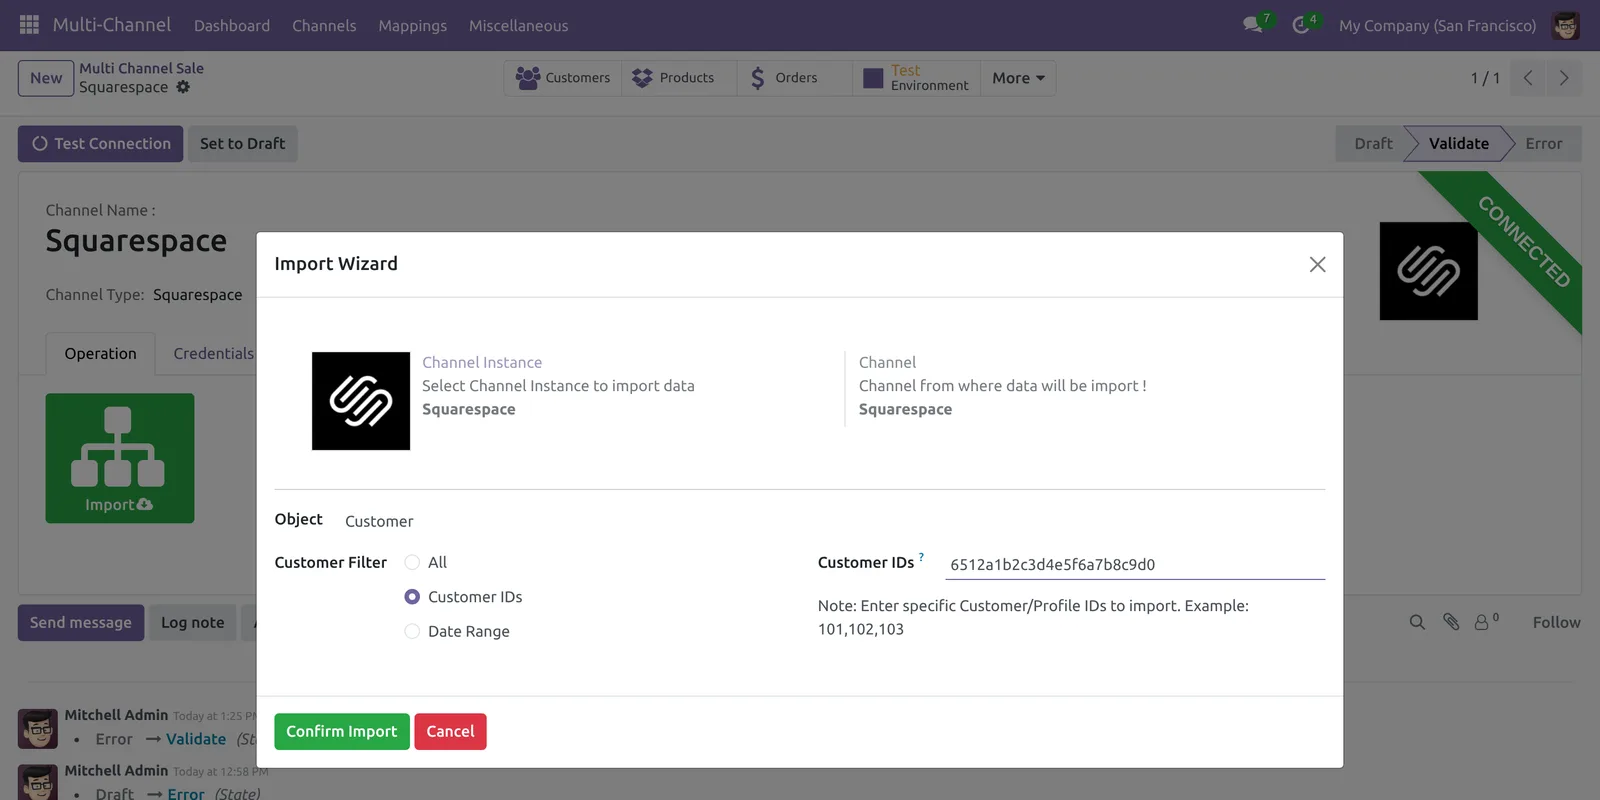Go to previous record arrow
The image size is (1600, 800).
1528,78
